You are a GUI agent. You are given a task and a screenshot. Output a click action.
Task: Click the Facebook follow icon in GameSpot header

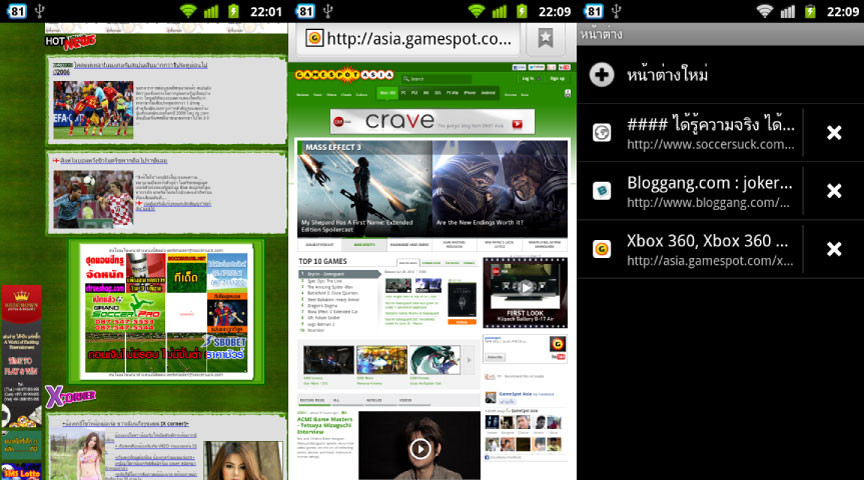tap(519, 67)
